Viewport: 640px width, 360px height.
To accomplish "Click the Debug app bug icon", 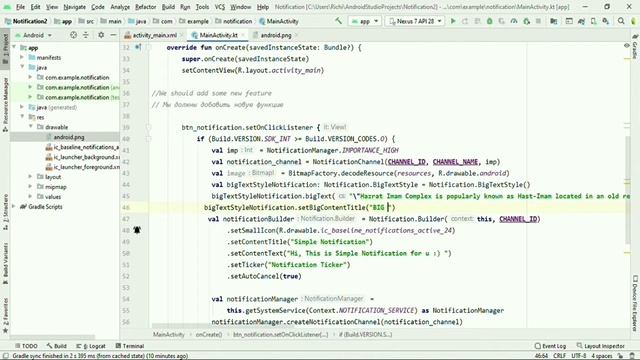I will point(489,21).
